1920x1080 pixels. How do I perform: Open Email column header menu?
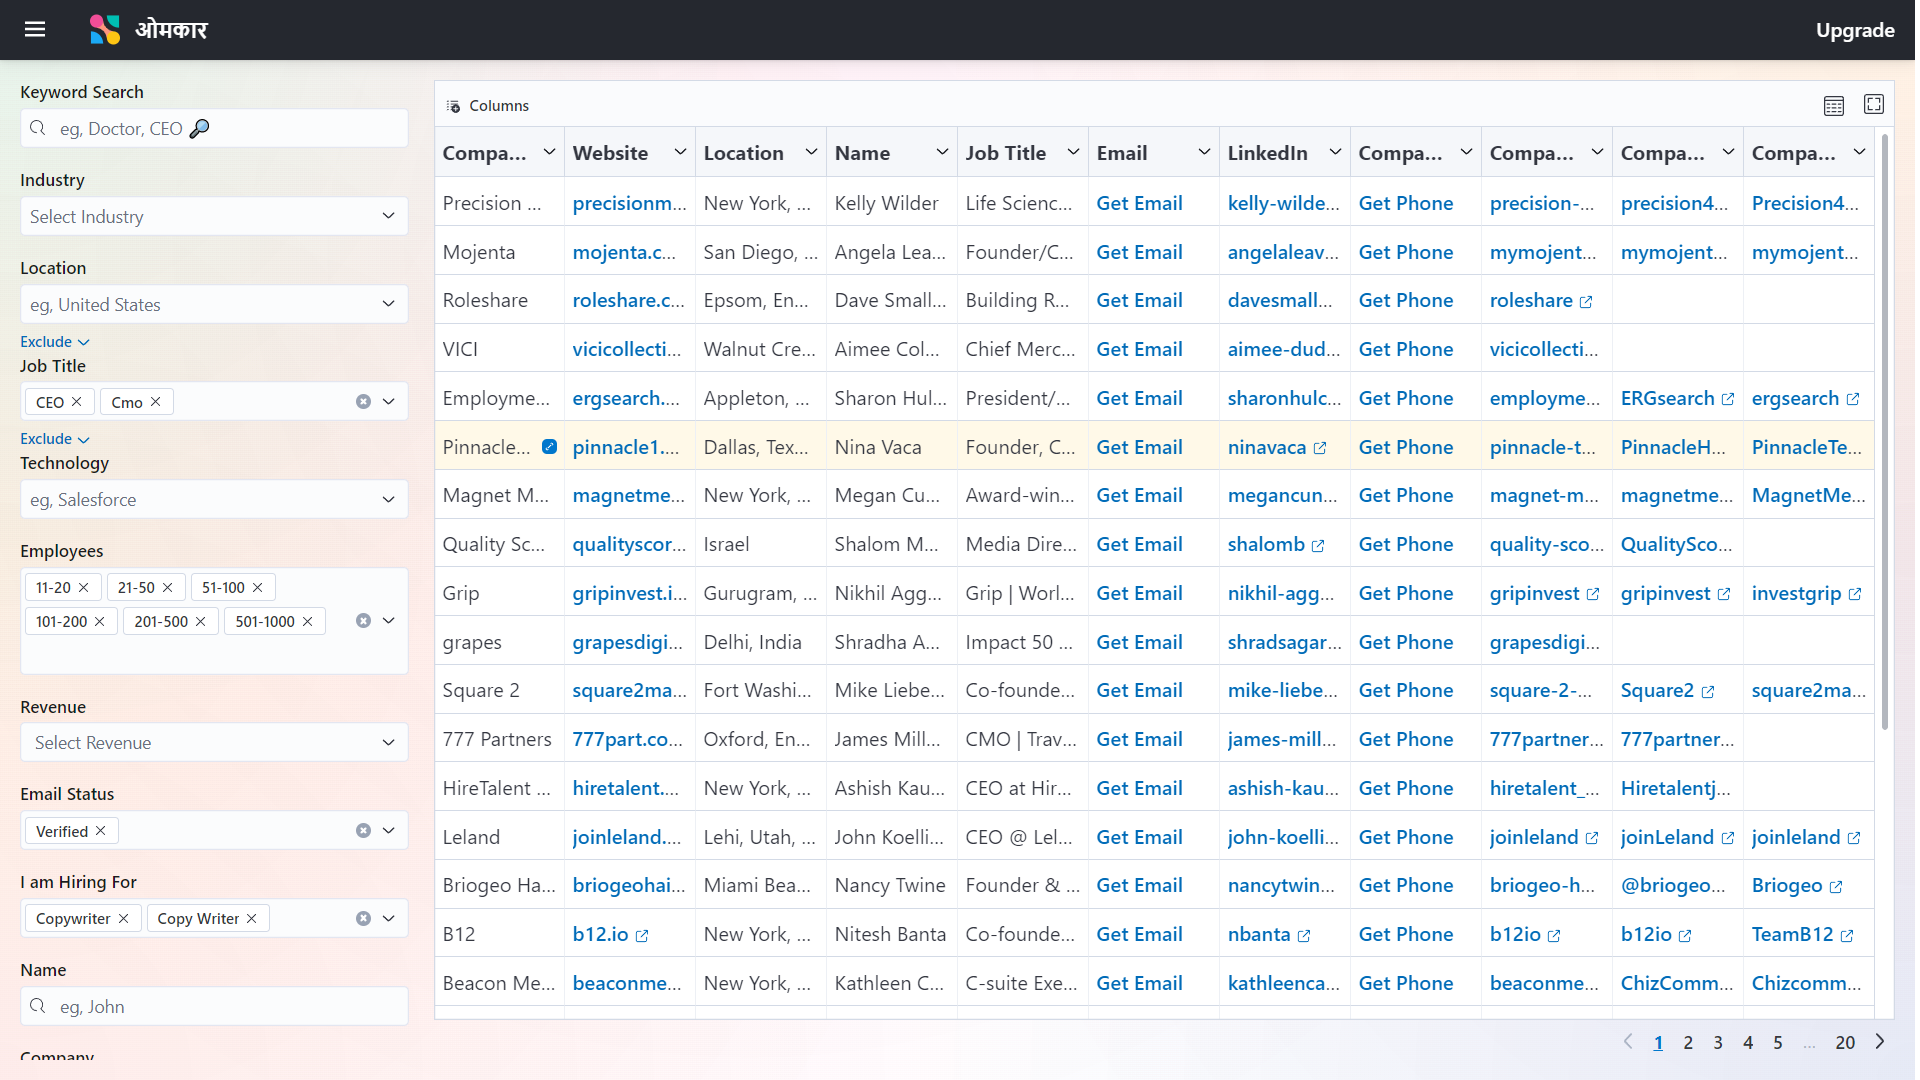1204,152
